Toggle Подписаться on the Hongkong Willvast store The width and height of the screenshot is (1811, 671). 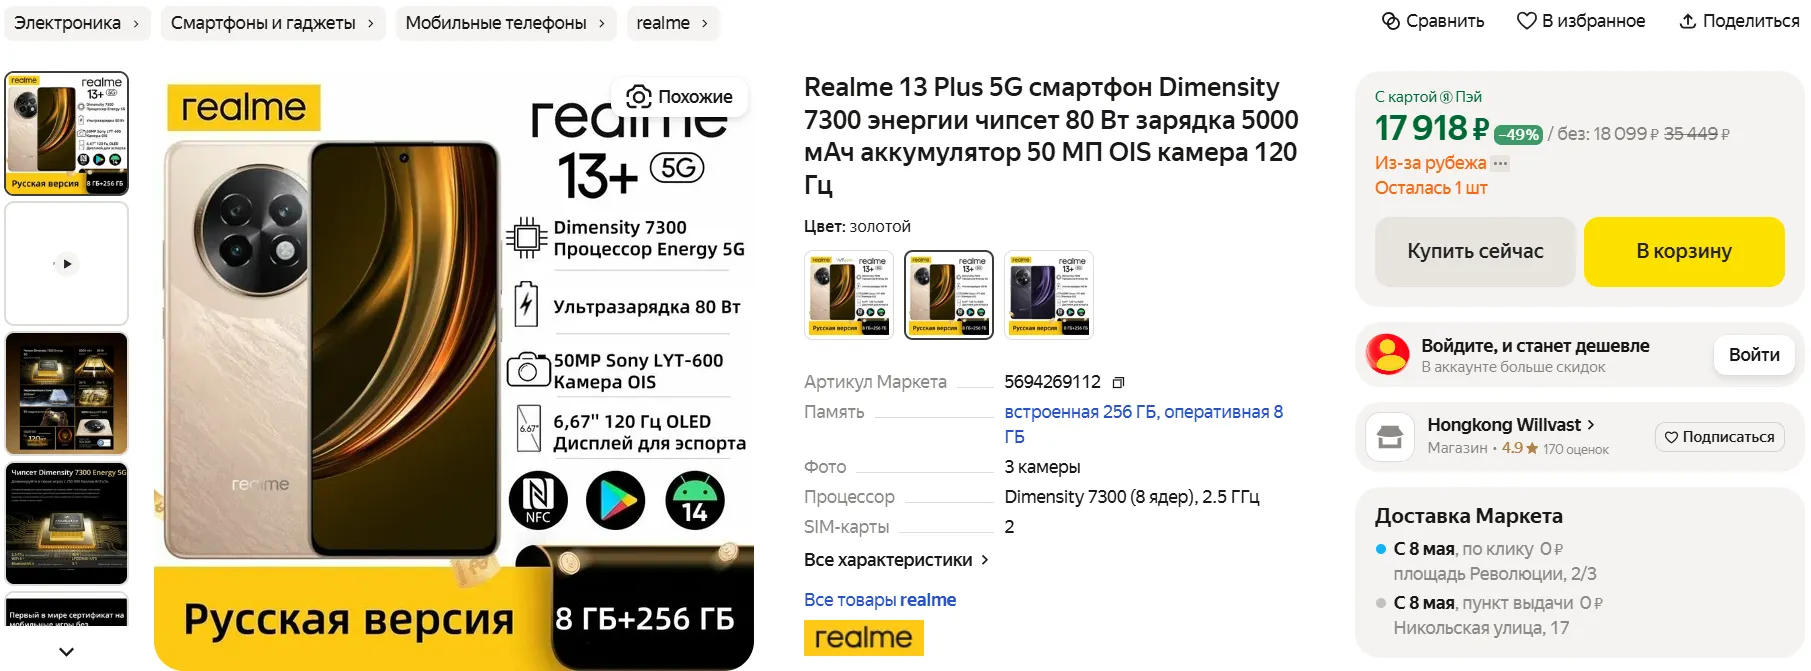tap(1719, 437)
